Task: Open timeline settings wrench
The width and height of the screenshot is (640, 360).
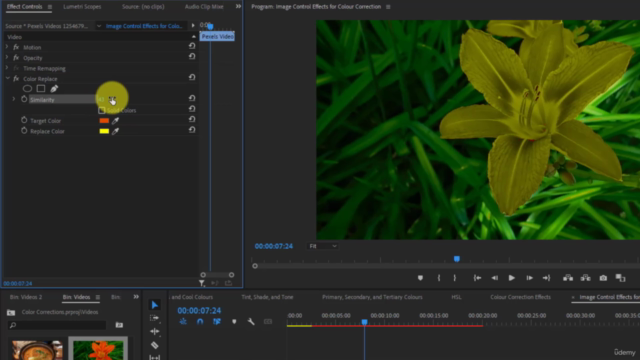Action: pyautogui.click(x=251, y=322)
